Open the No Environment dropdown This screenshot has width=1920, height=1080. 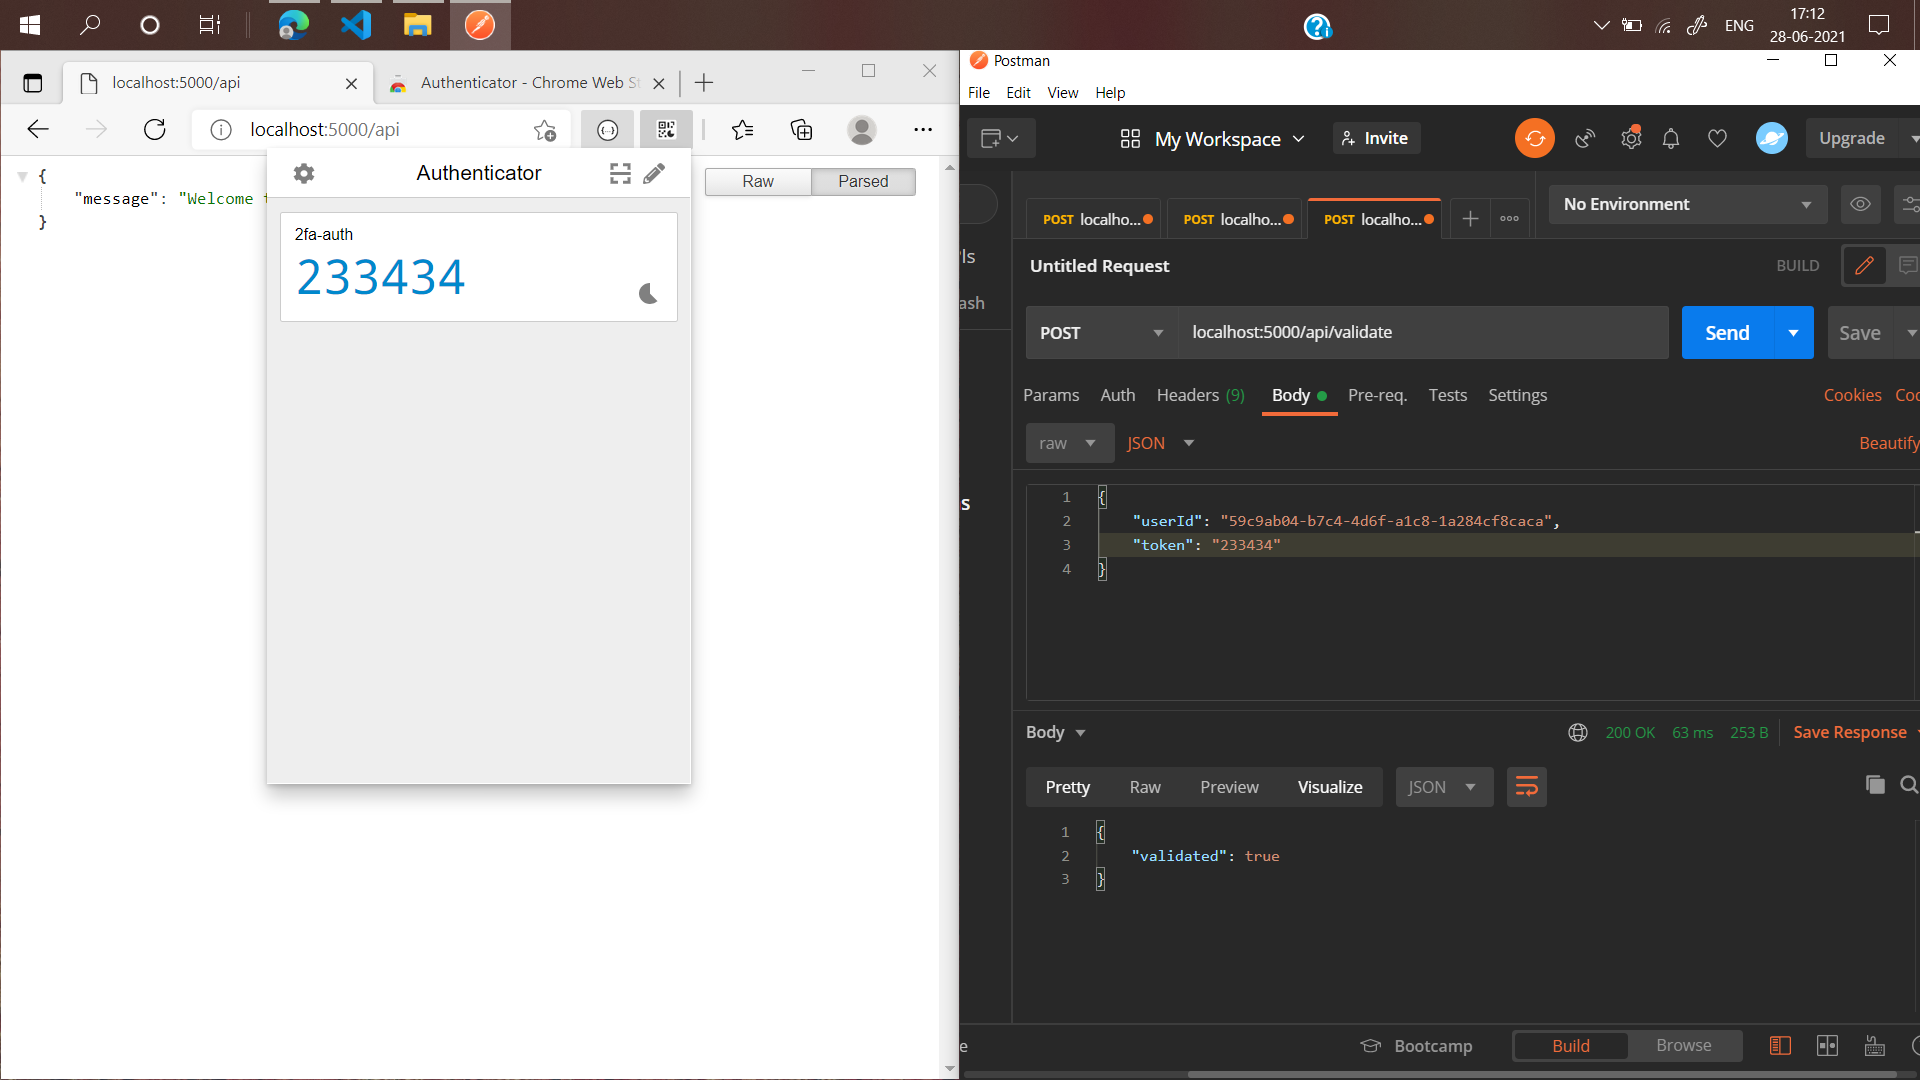tap(1687, 204)
